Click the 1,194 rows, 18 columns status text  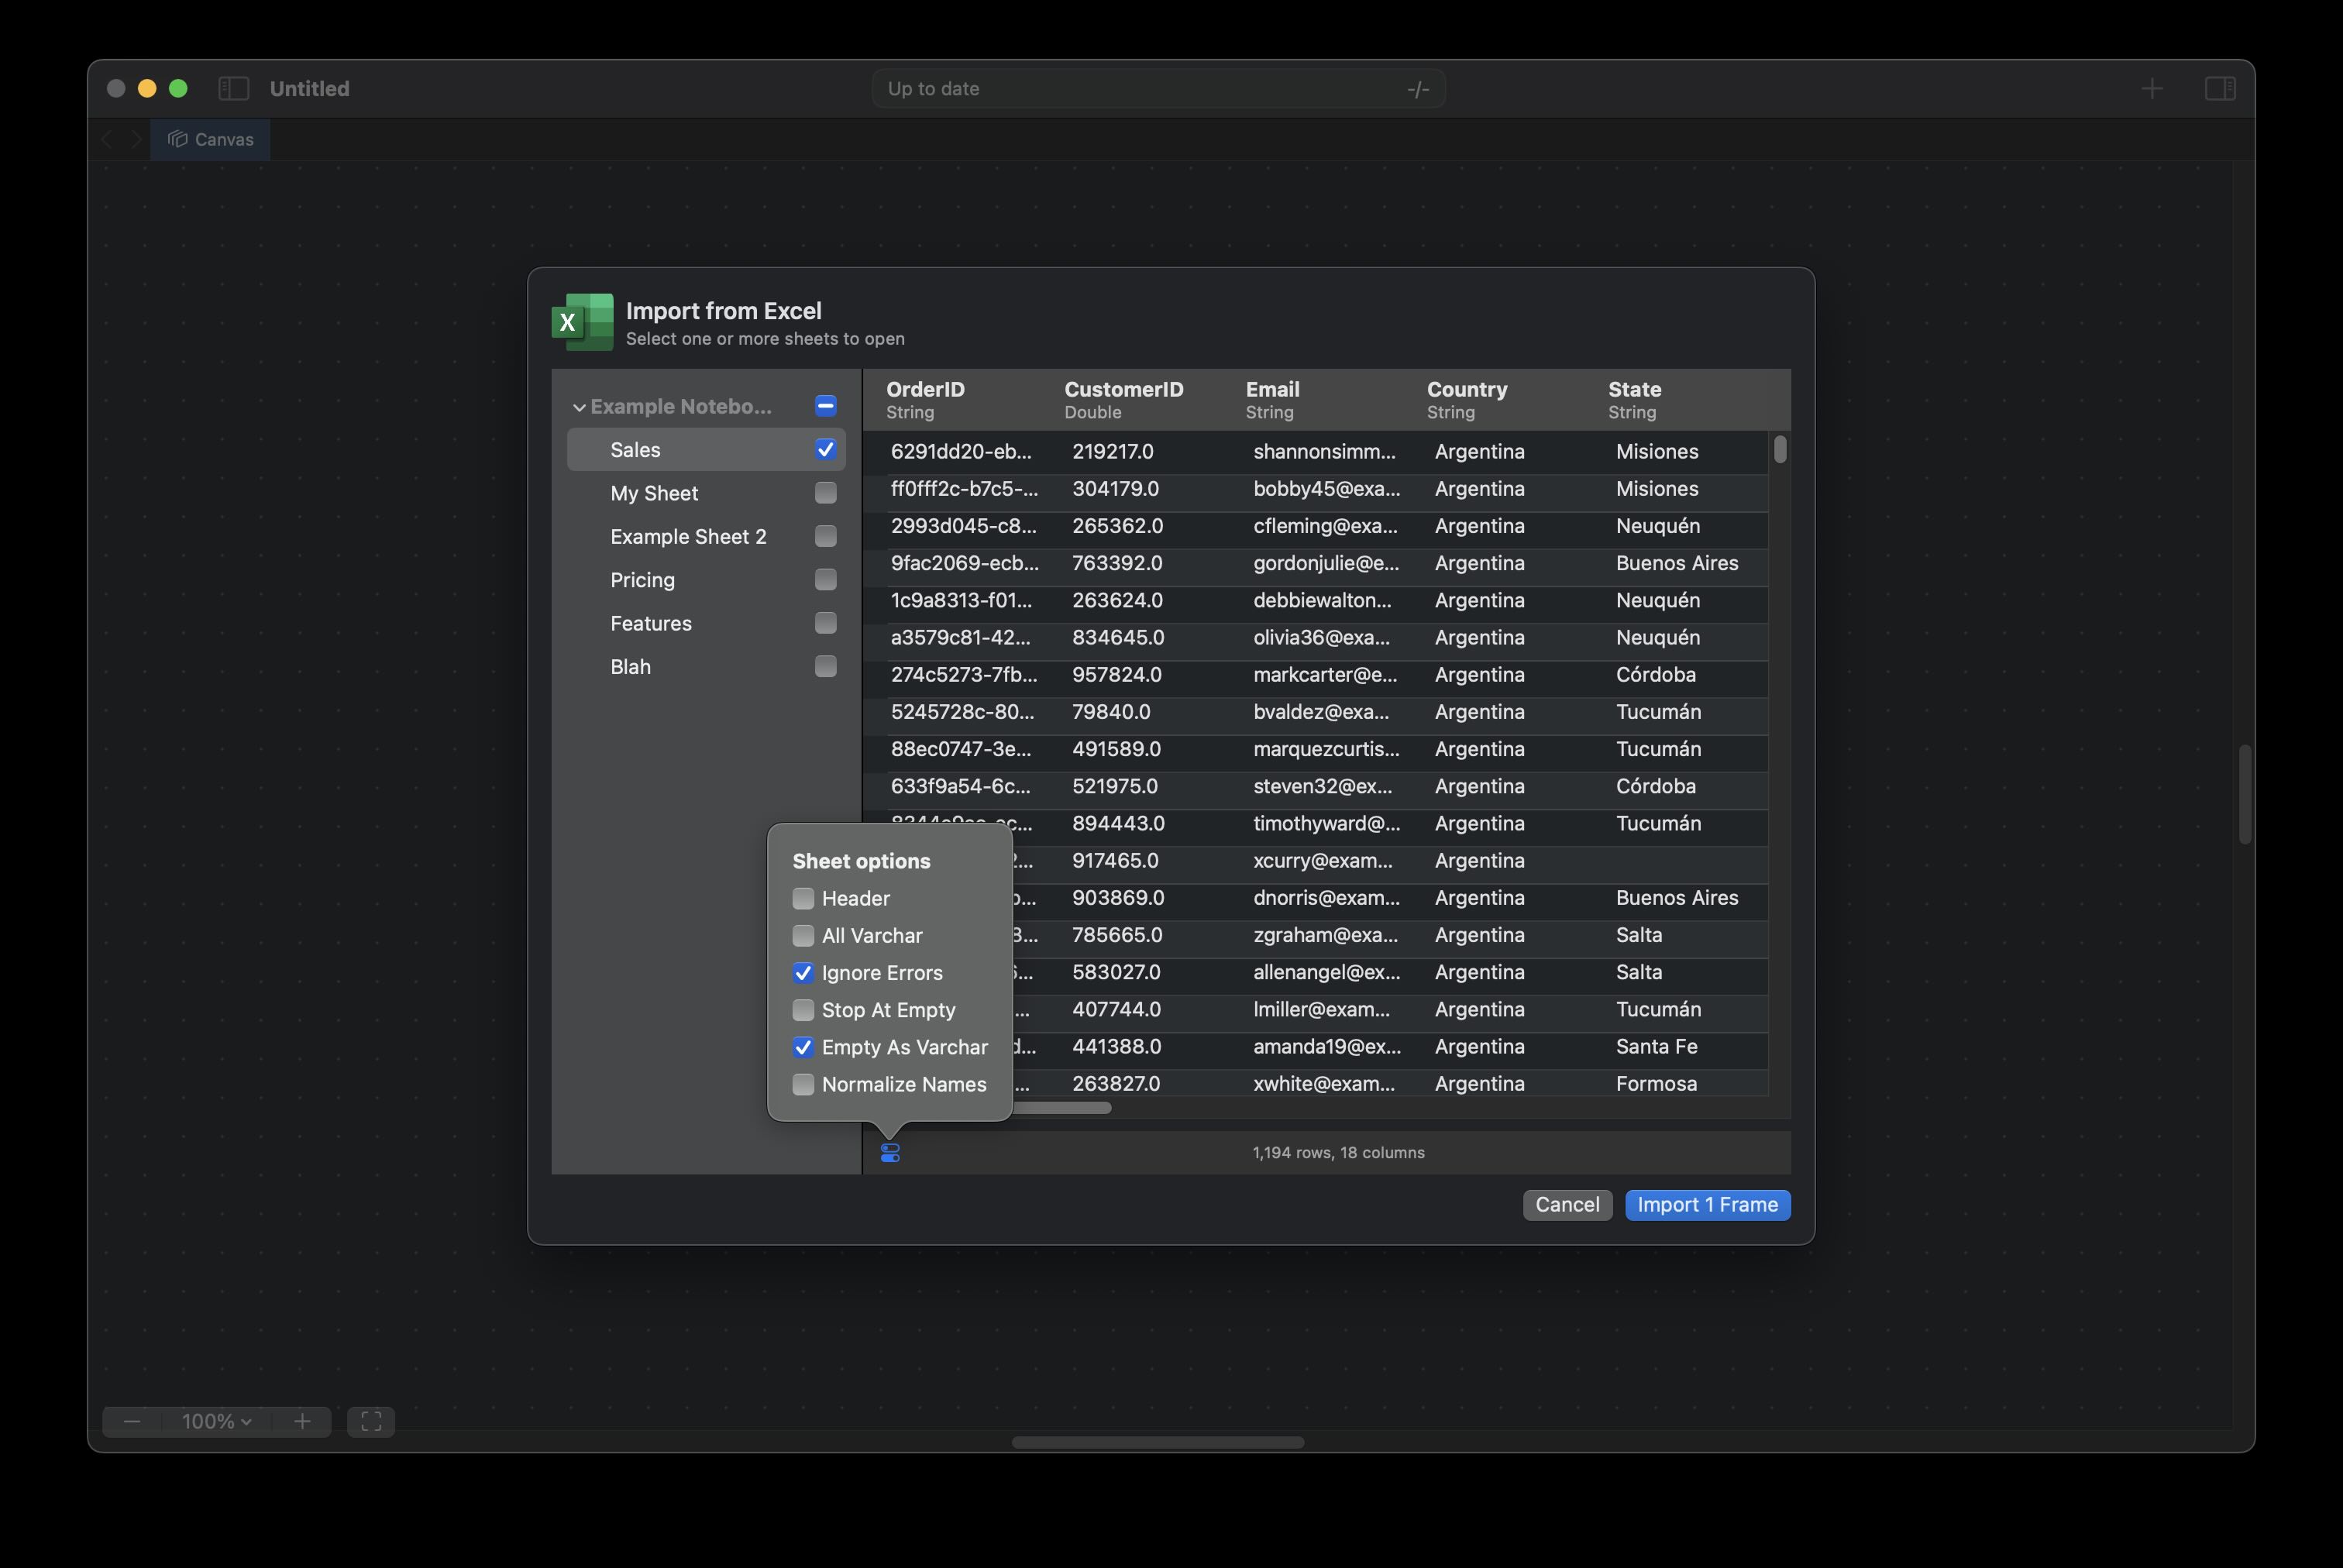(x=1338, y=1152)
